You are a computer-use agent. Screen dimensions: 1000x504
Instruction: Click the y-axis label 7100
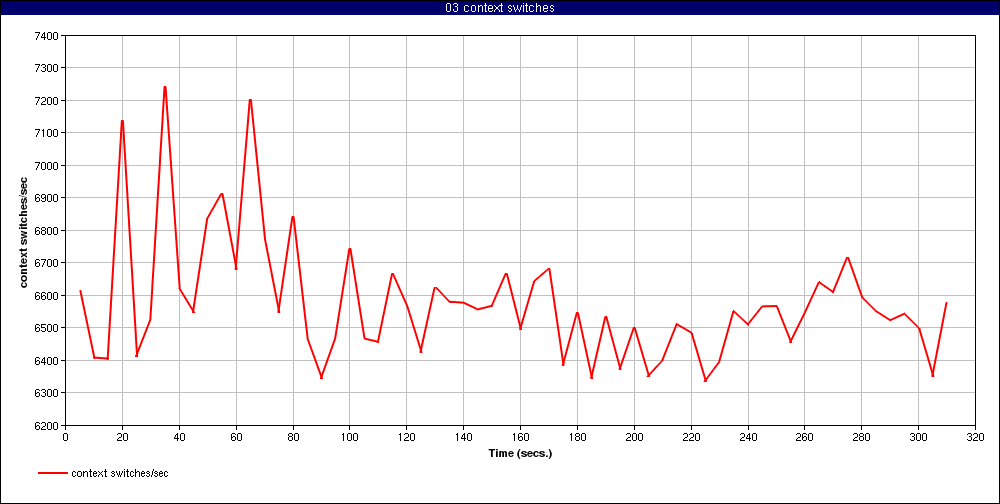[x=48, y=133]
